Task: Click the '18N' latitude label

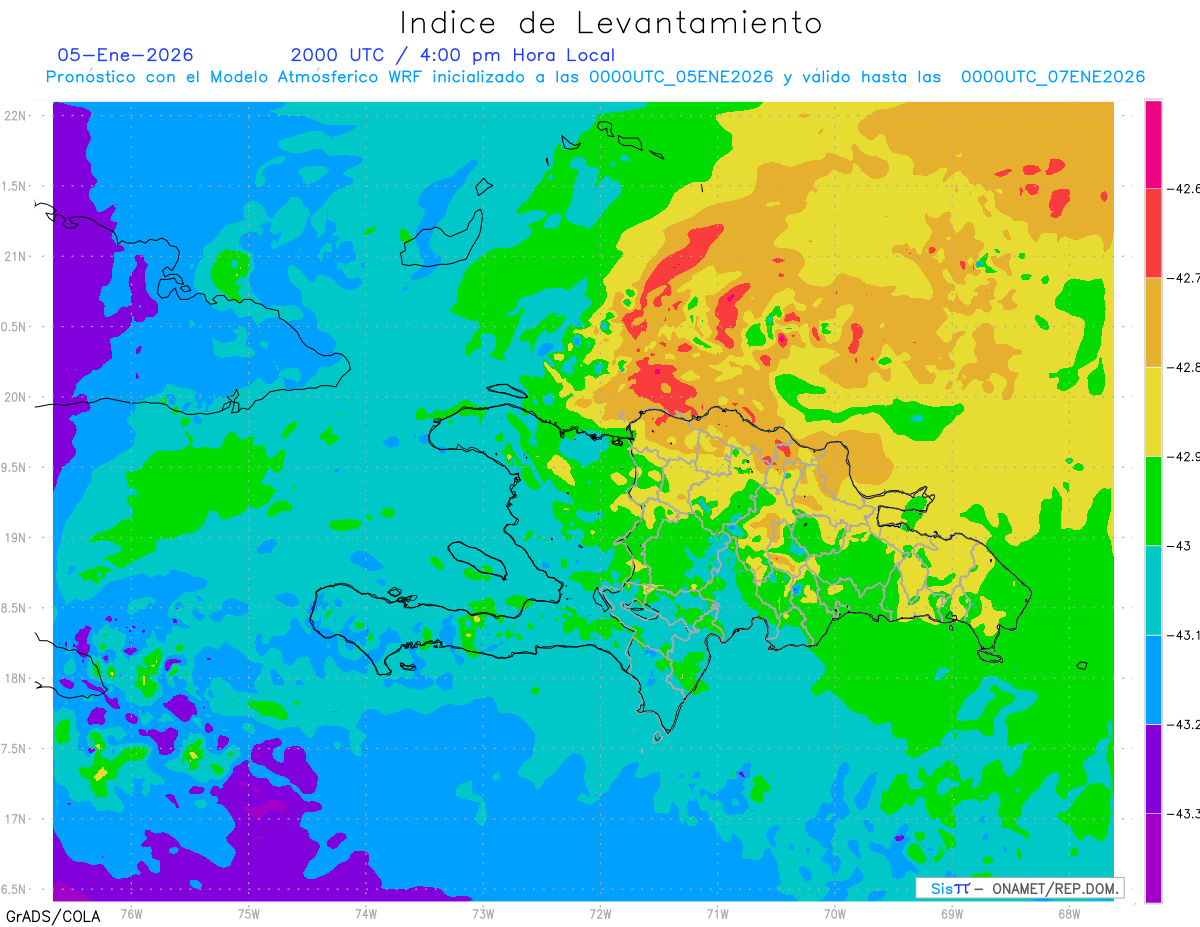Action: pyautogui.click(x=15, y=678)
